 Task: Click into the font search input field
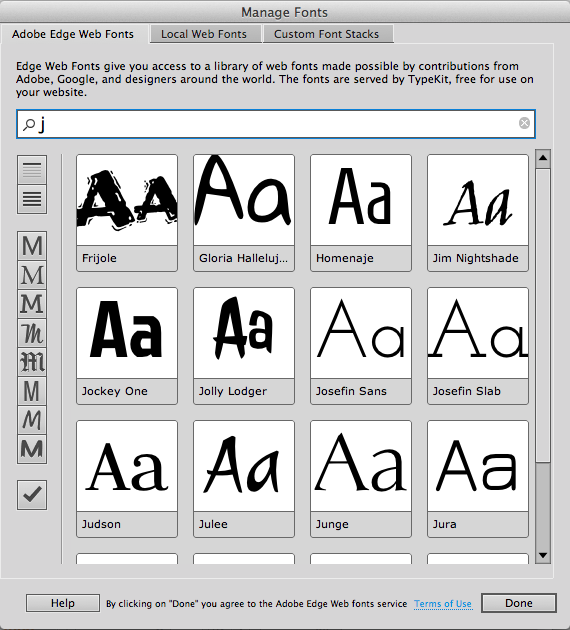pos(276,124)
